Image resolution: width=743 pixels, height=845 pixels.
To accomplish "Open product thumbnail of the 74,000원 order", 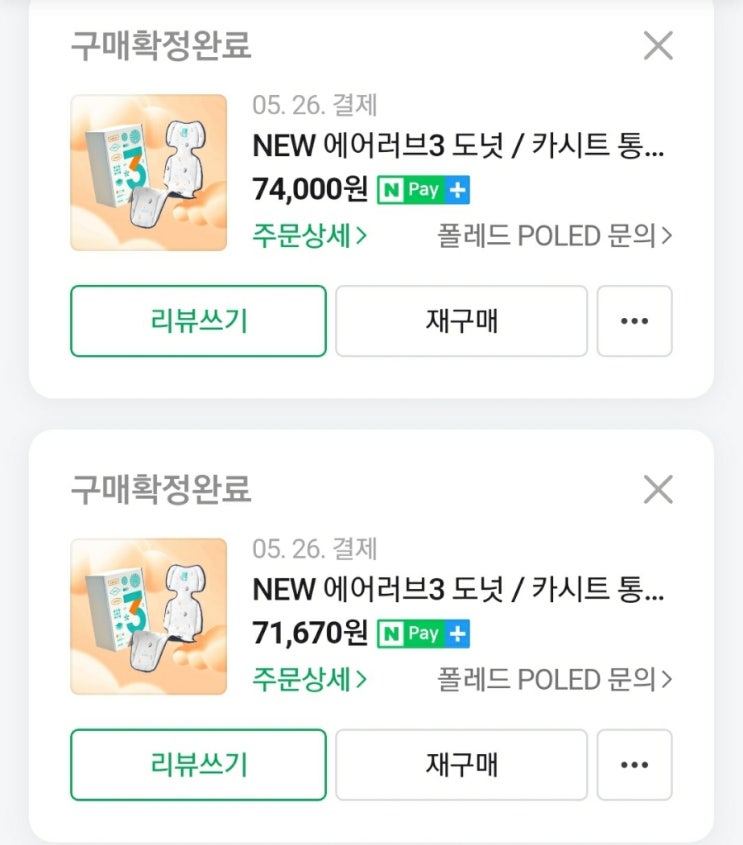I will click(x=149, y=173).
